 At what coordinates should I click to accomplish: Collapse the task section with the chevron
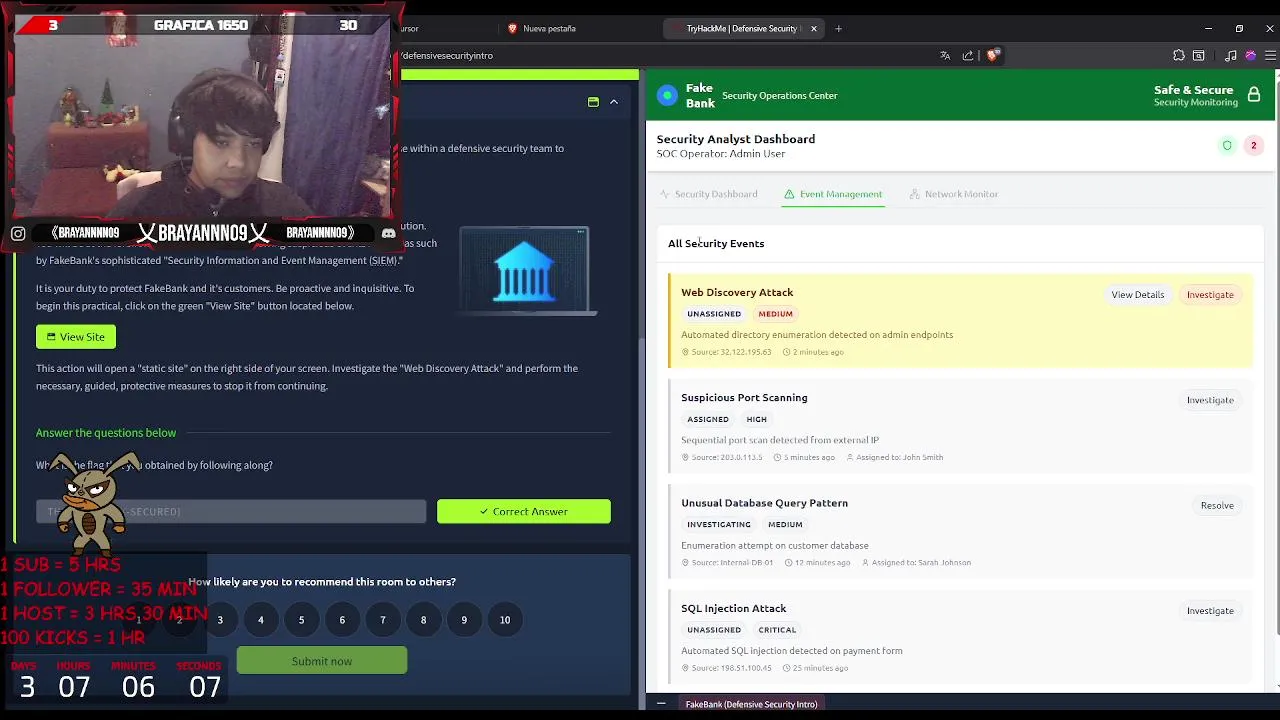614,102
